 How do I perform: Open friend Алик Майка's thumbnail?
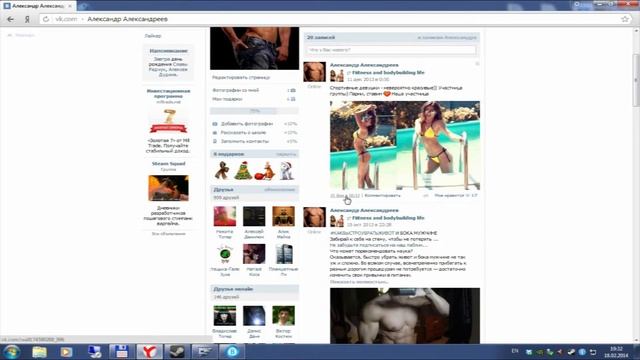click(283, 216)
